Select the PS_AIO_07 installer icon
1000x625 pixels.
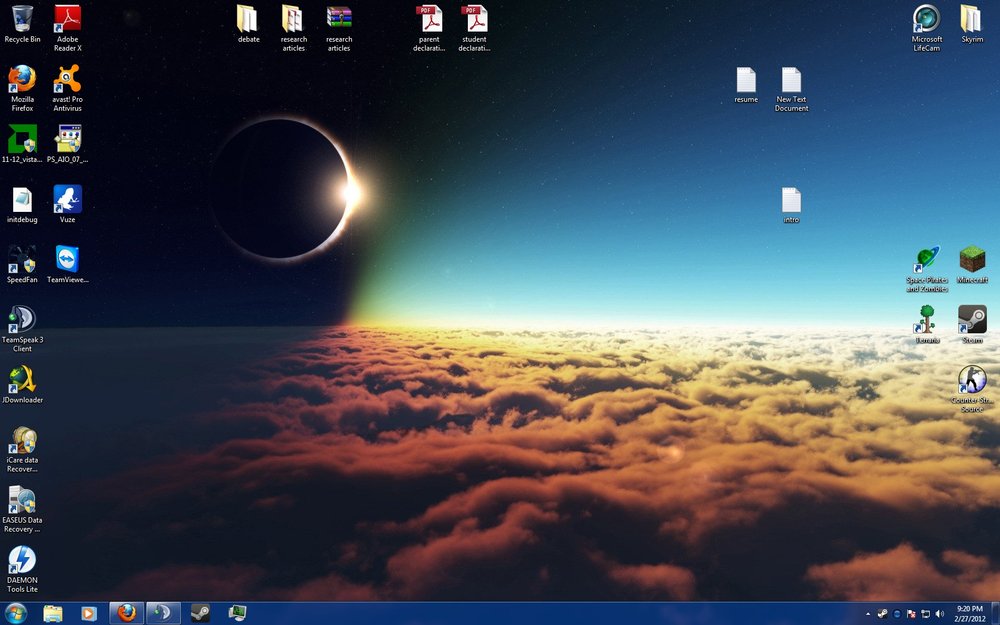(x=68, y=143)
